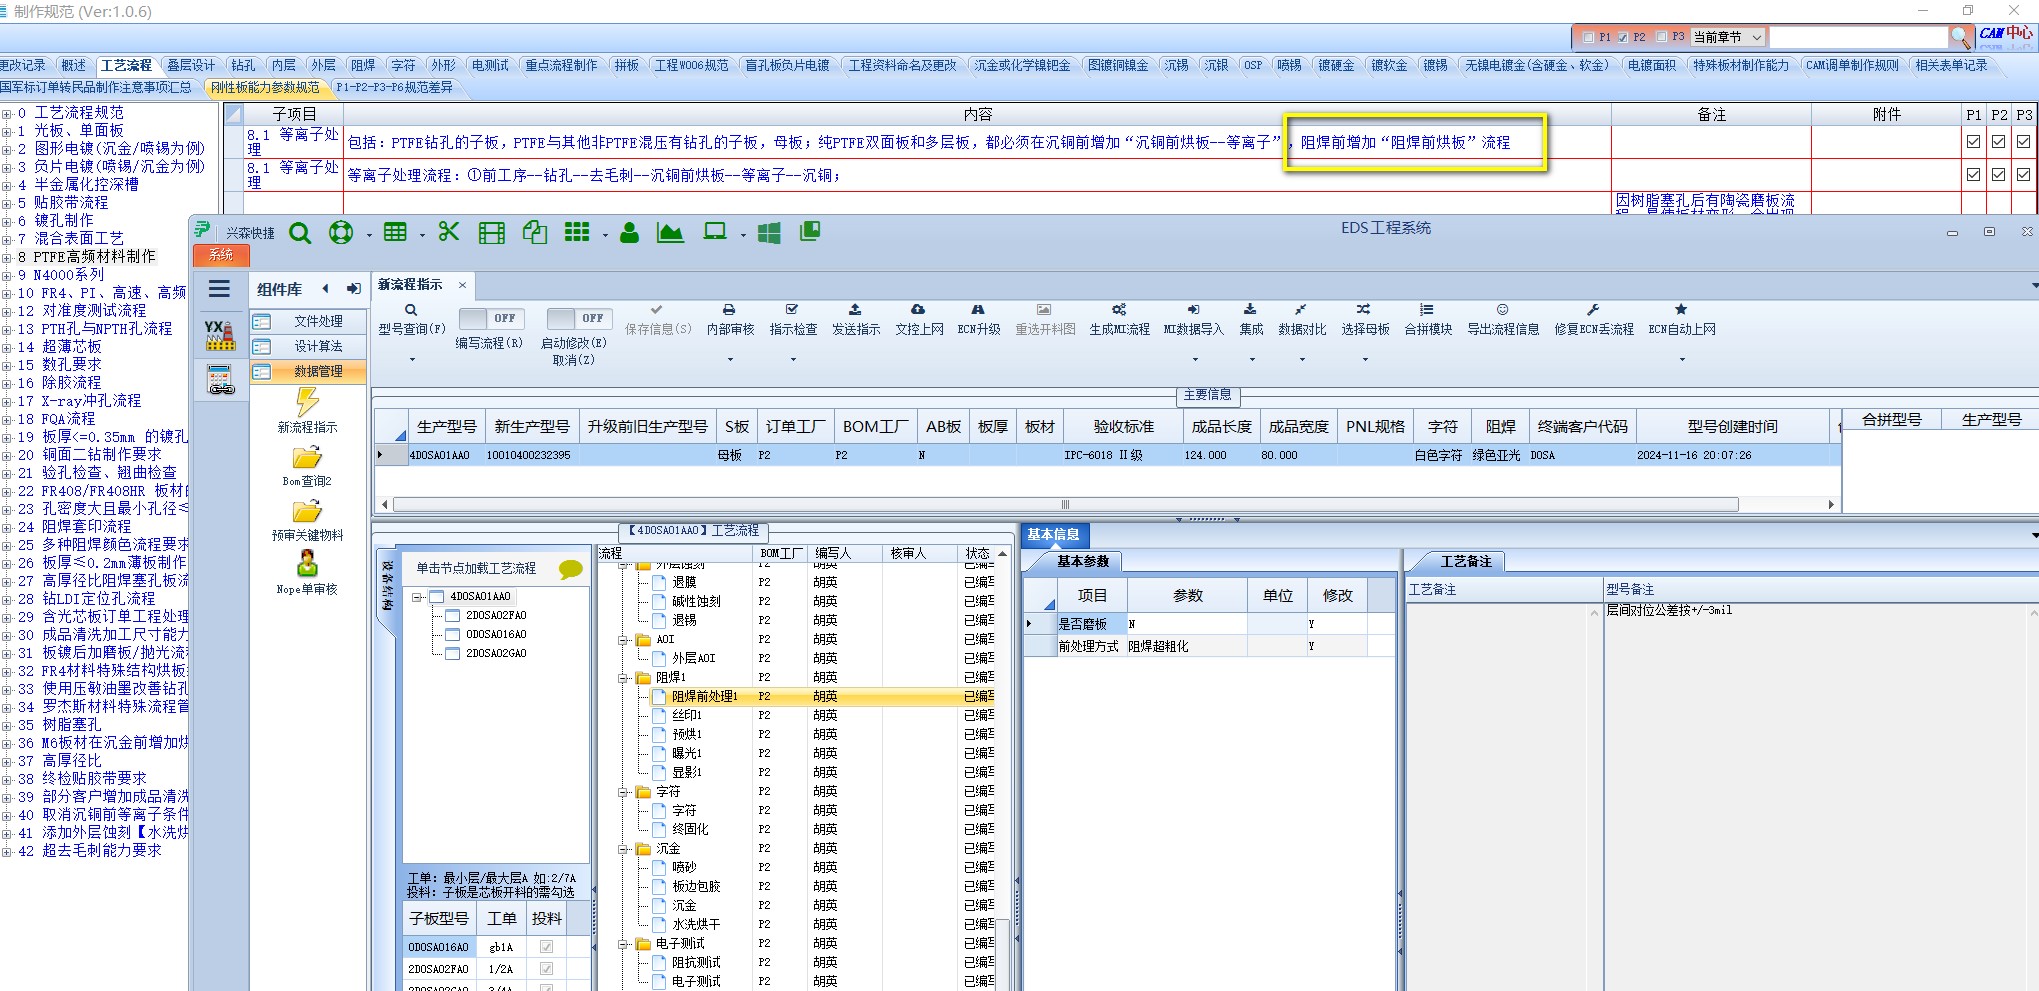Tick the P1 checkbox beside 当前章节
Image resolution: width=2039 pixels, height=991 pixels.
[x=1588, y=37]
